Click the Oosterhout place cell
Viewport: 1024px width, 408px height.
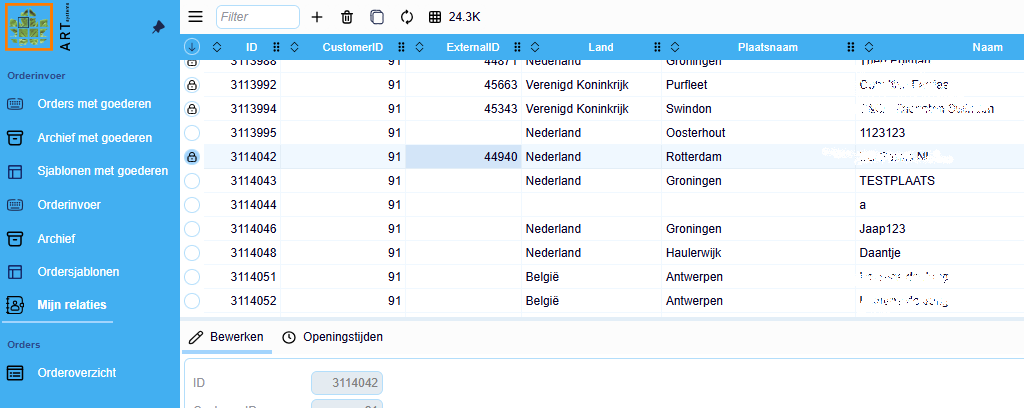click(x=759, y=133)
